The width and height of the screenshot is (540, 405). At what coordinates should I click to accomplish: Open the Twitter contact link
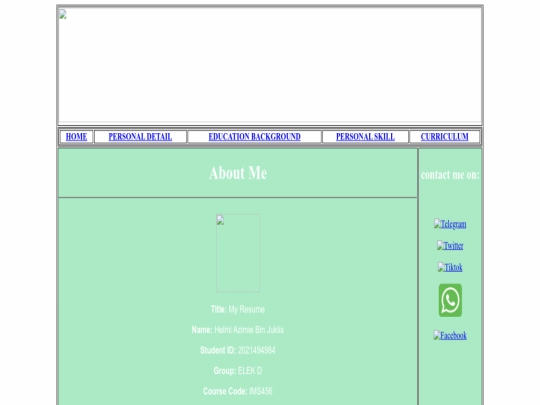click(x=450, y=246)
